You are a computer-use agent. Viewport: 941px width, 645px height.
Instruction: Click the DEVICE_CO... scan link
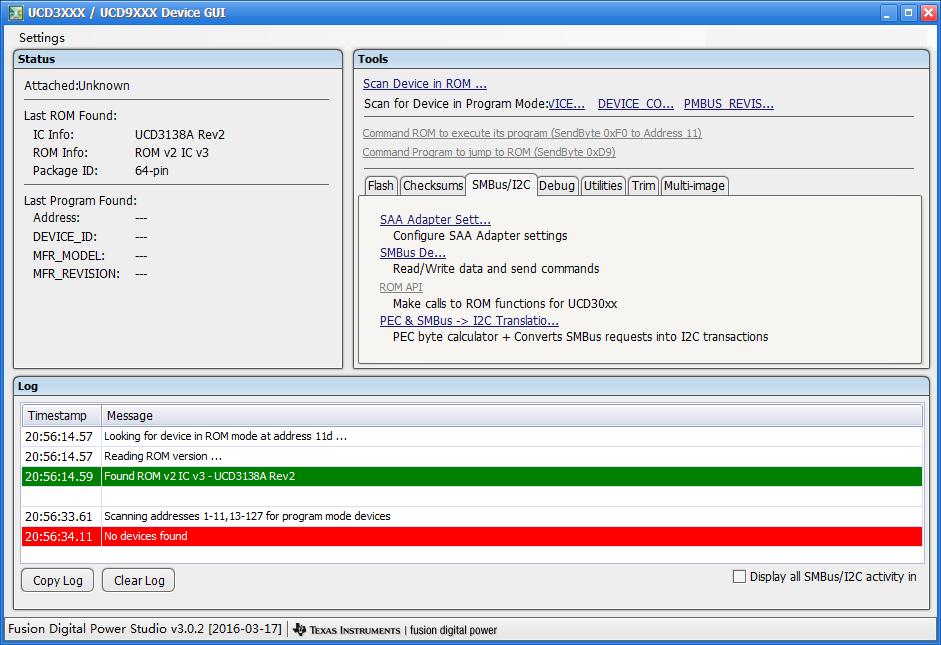[636, 104]
